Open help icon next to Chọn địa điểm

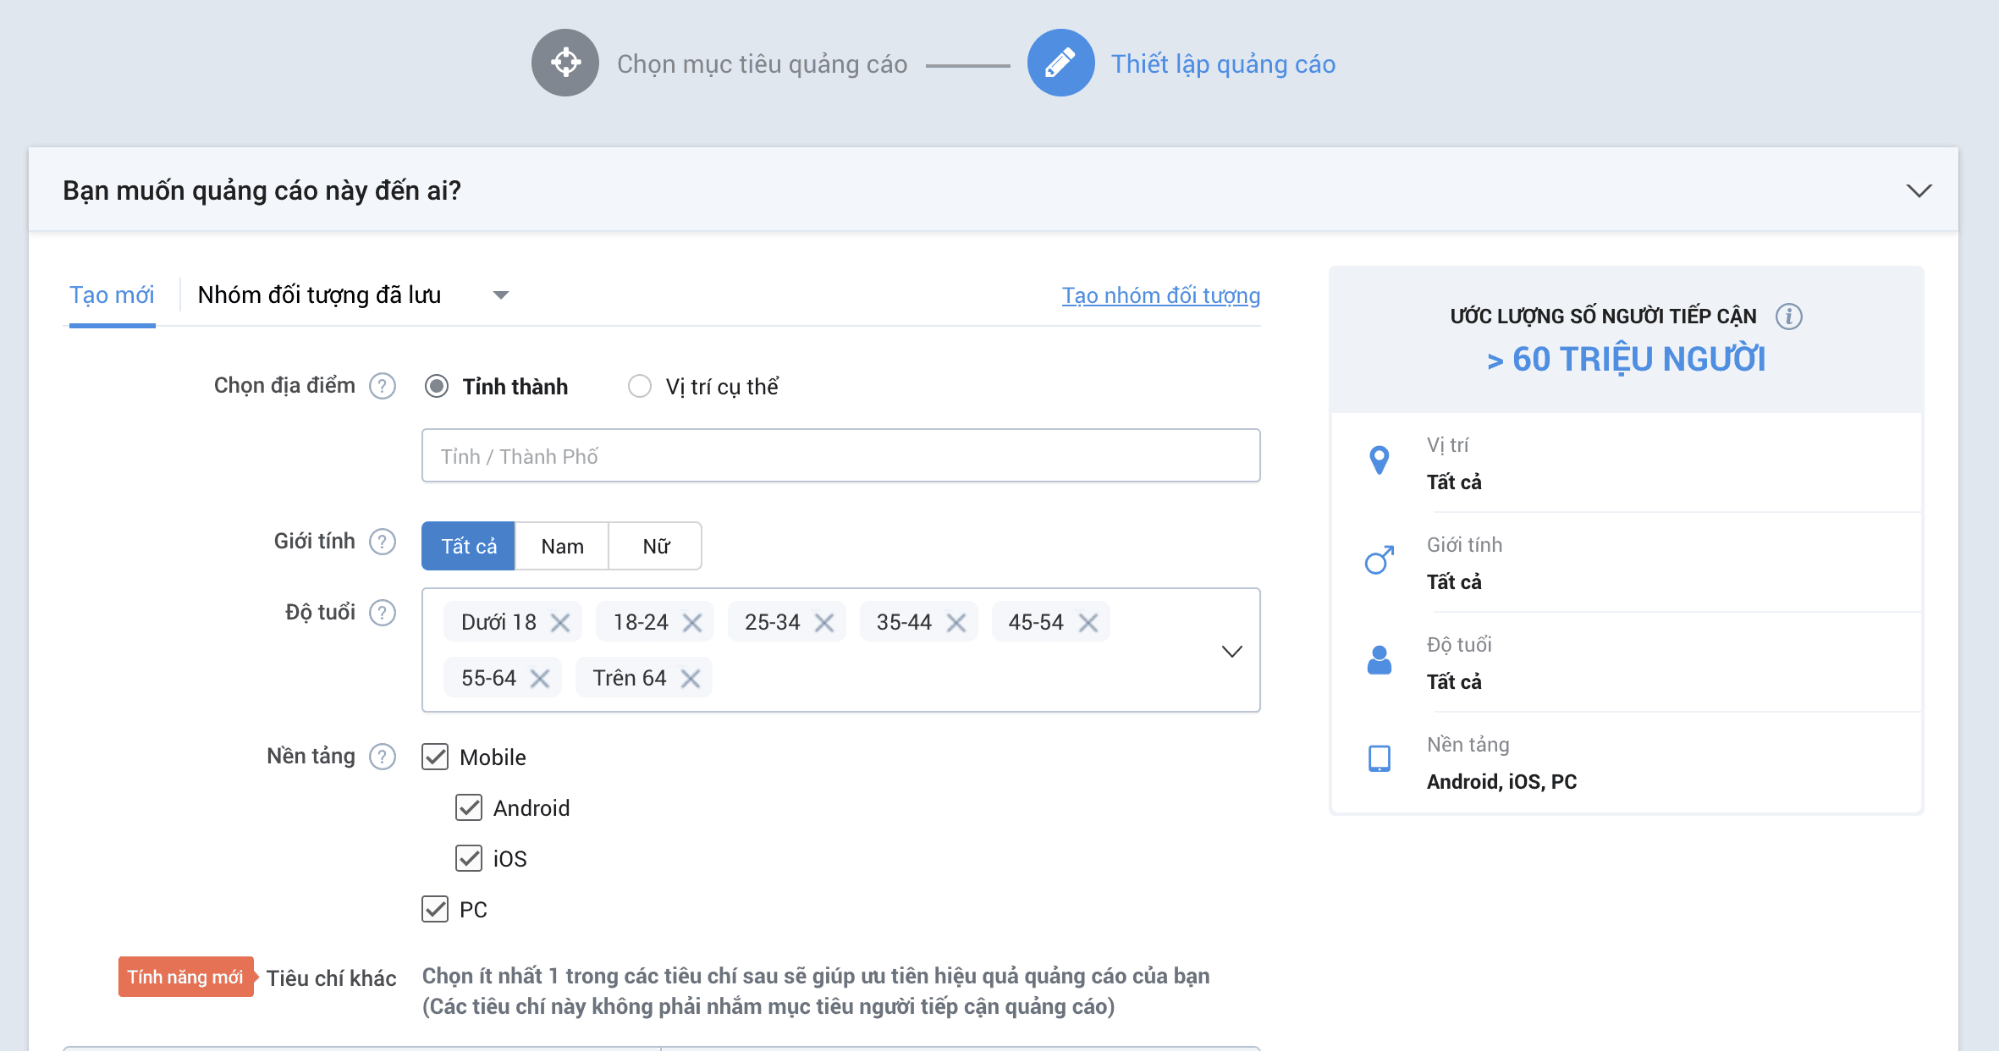pos(383,386)
